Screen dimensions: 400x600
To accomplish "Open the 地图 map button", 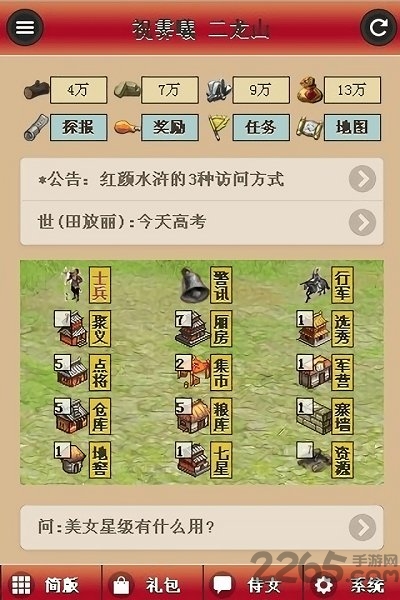I will coord(353,127).
